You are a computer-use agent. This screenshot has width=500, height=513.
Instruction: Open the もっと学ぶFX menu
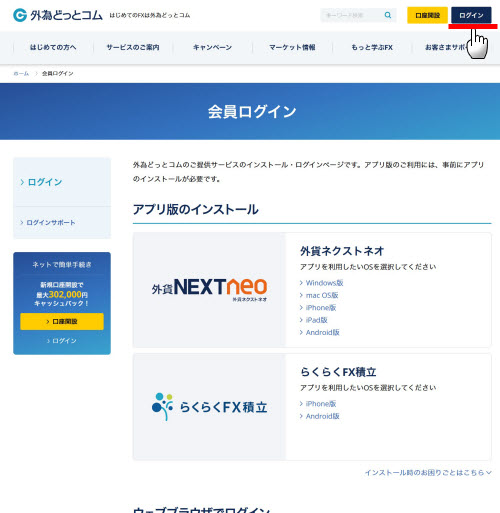click(x=372, y=47)
